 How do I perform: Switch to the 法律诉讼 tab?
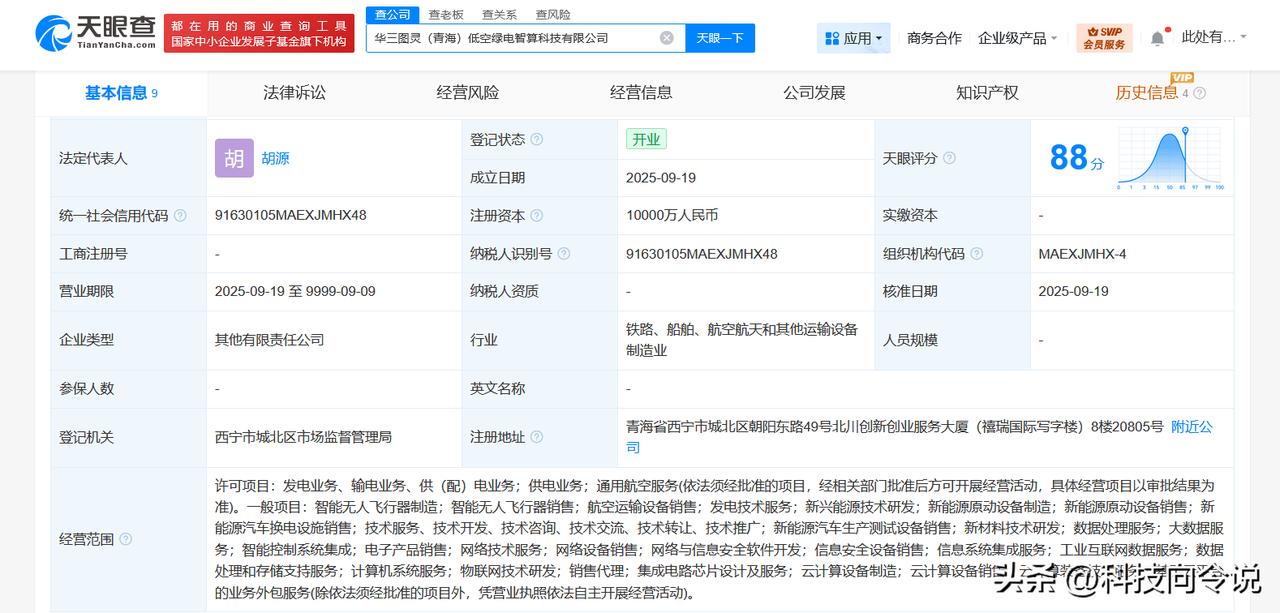coord(294,93)
